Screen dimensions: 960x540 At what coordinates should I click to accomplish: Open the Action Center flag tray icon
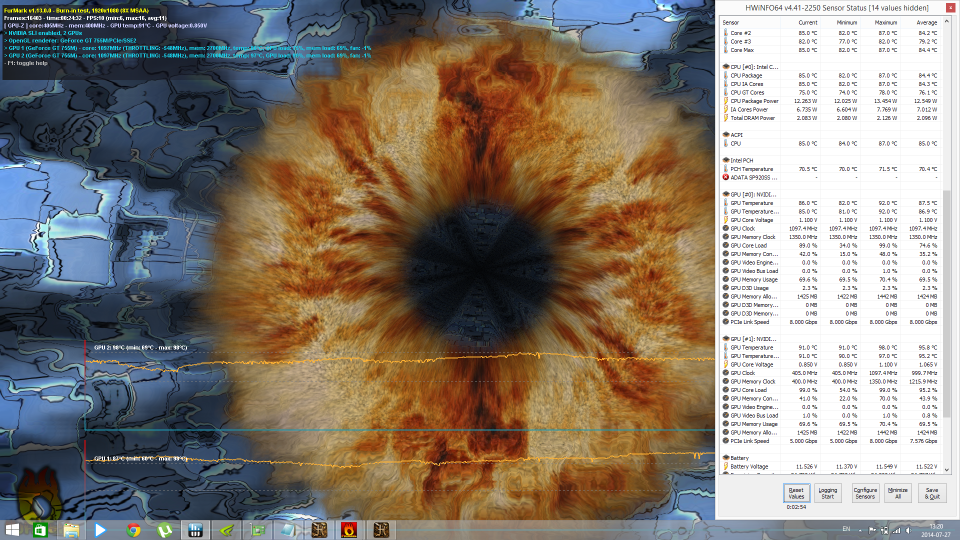[872, 530]
